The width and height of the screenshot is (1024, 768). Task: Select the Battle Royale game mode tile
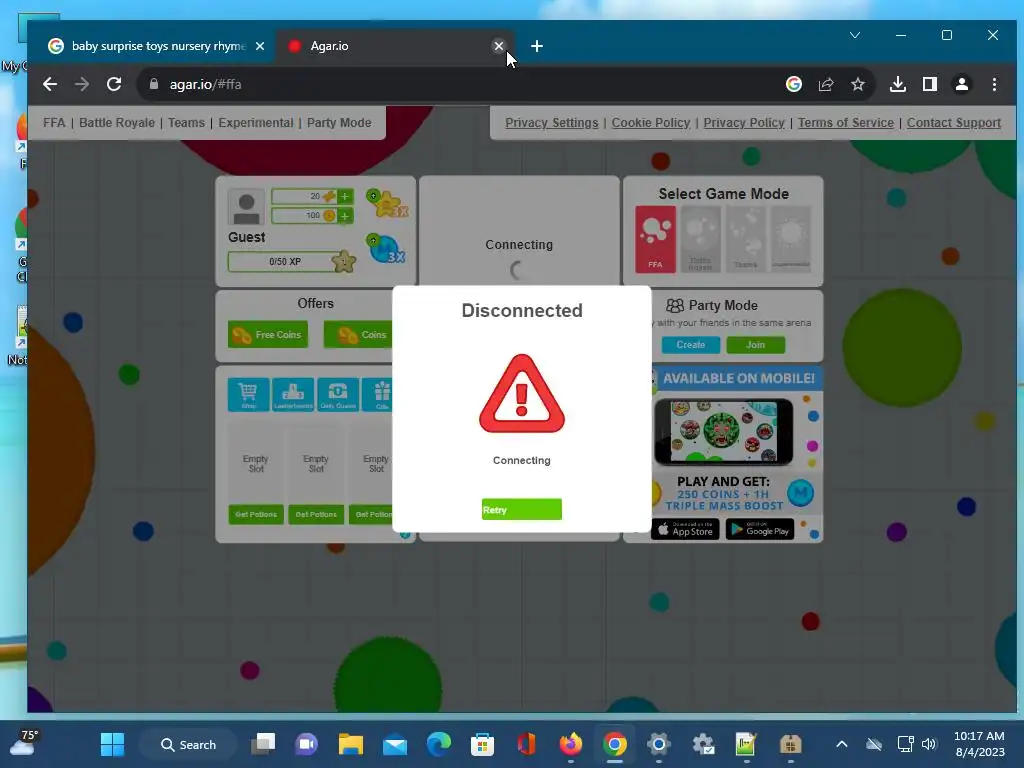click(x=700, y=239)
